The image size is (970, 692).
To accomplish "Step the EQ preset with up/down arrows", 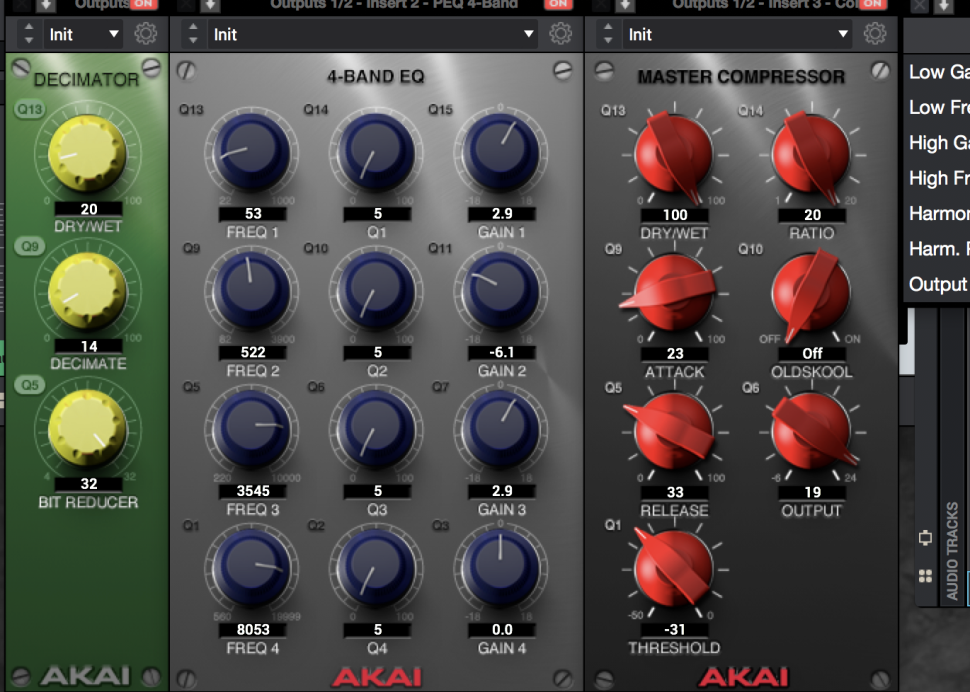I will click(194, 34).
